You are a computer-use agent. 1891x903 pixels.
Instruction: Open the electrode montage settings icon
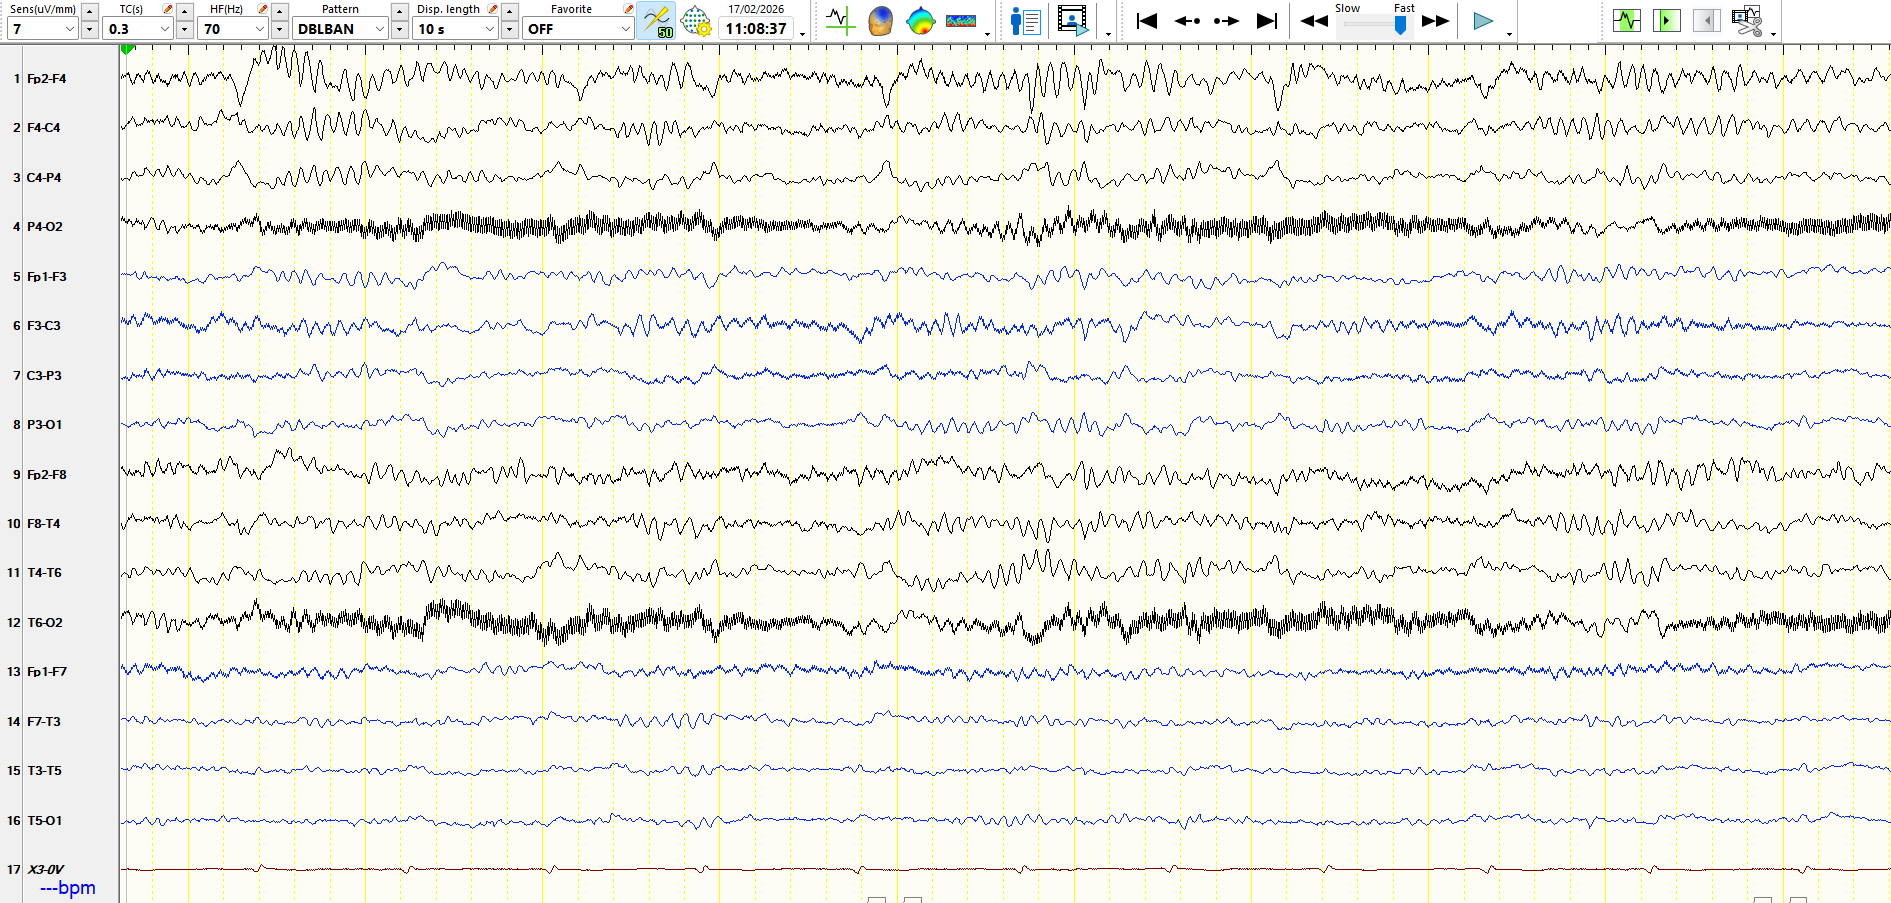pyautogui.click(x=696, y=21)
